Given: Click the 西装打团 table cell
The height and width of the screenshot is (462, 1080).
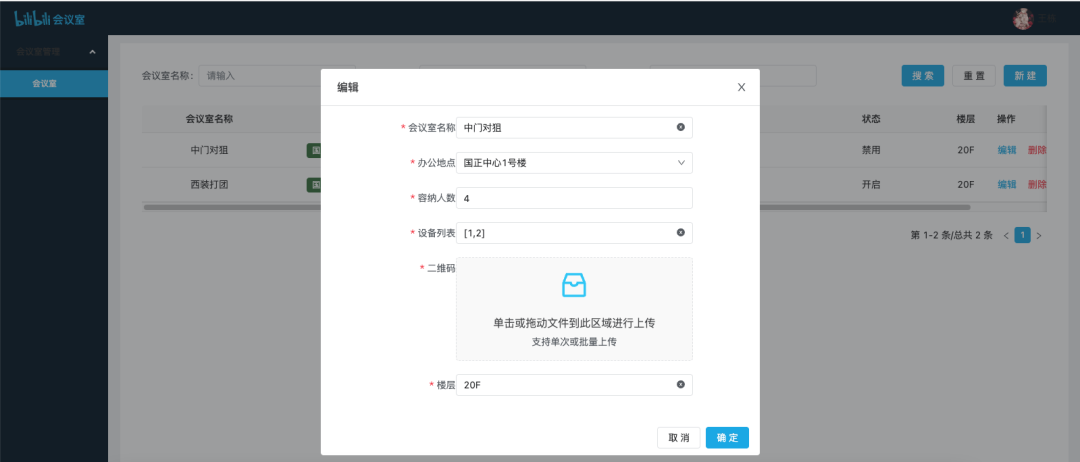Looking at the screenshot, I should pyautogui.click(x=209, y=185).
